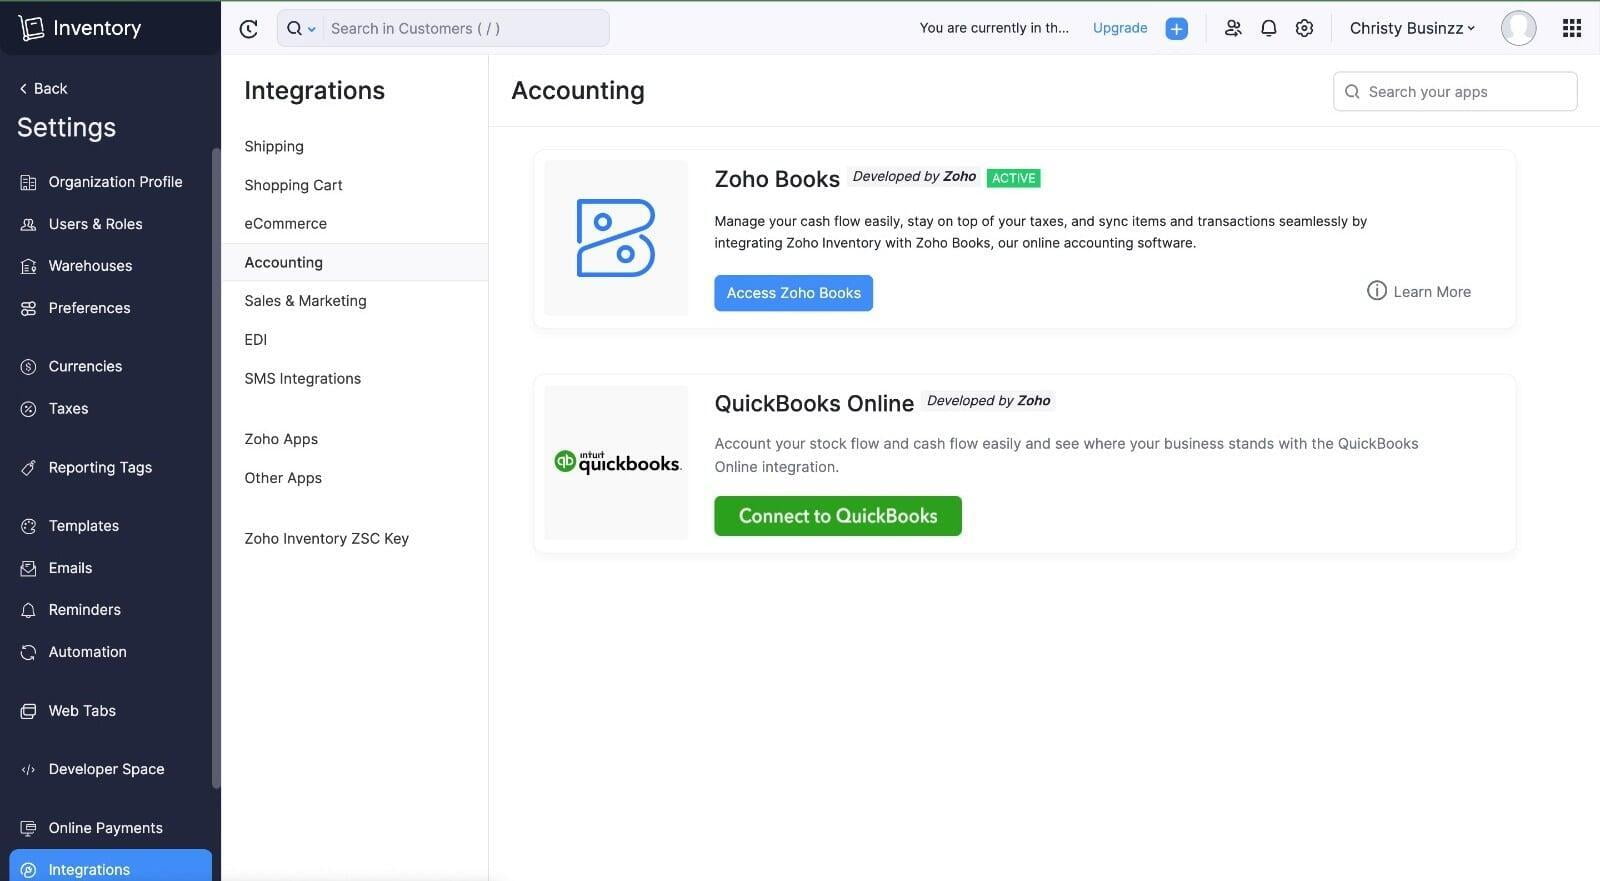Viewport: 1600px width, 881px height.
Task: Open the notifications bell icon
Action: 1268,28
